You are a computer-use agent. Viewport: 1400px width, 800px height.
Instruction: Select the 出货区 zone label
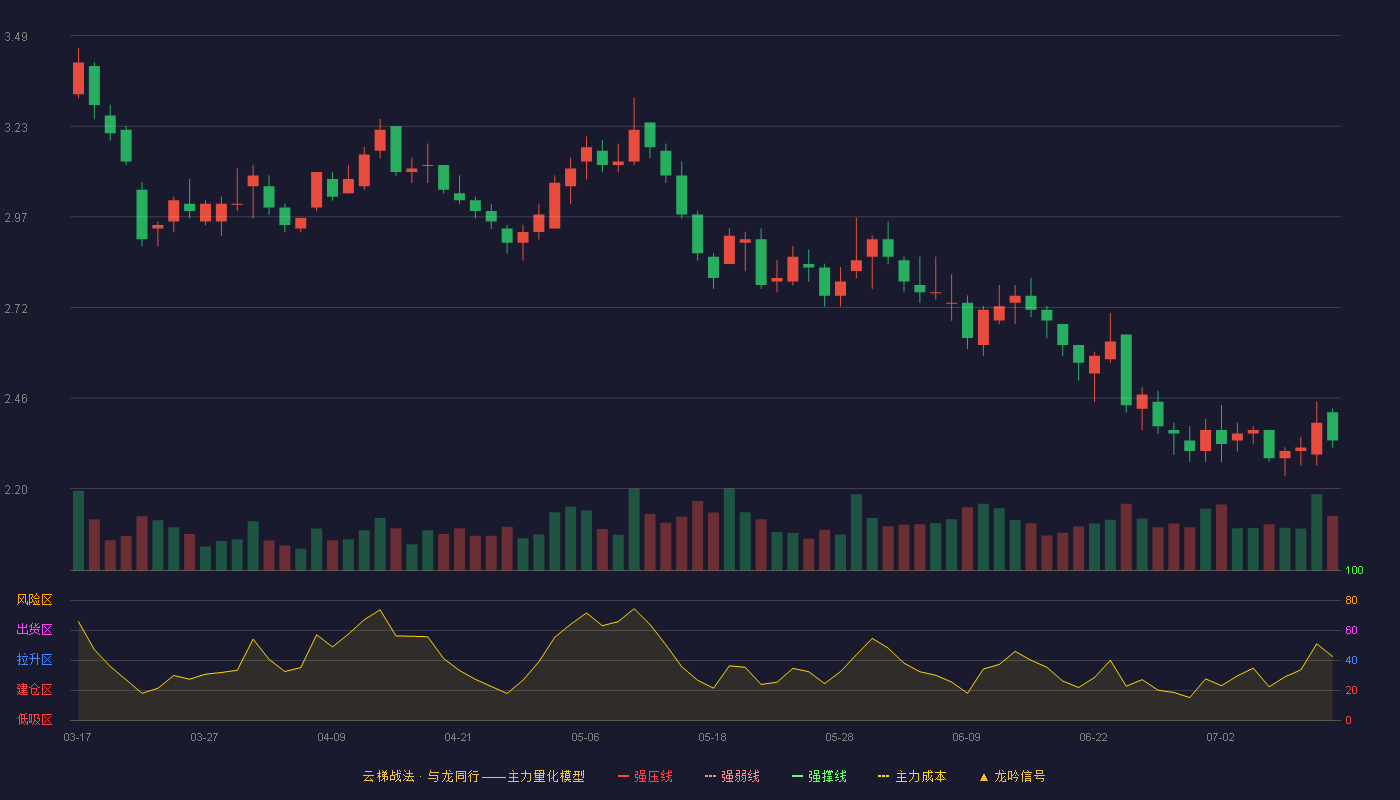click(34, 630)
